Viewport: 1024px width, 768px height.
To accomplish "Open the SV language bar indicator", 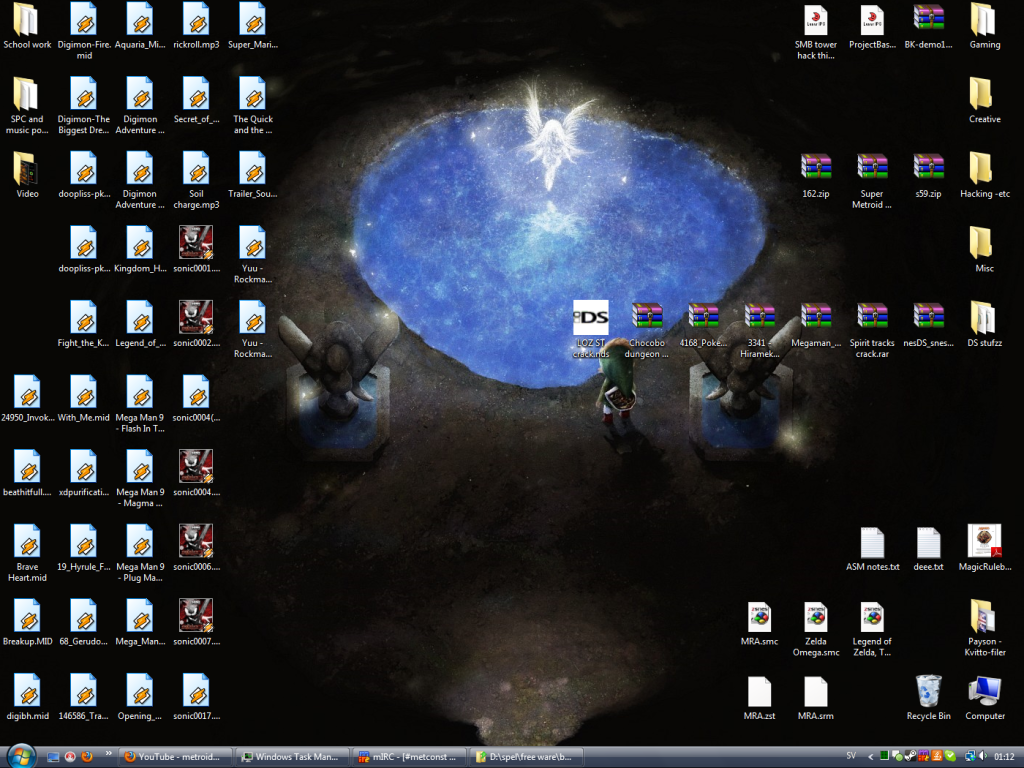I will tap(851, 757).
